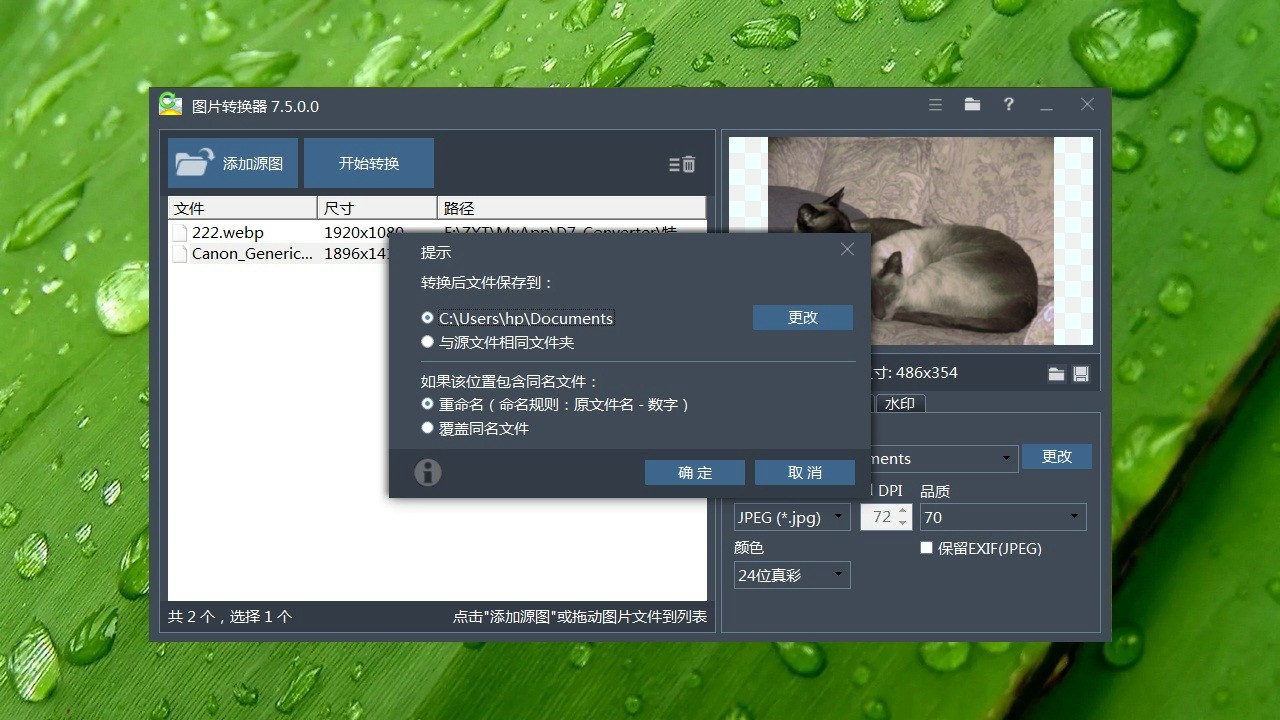1280x720 pixels.
Task: Click the 添加源图 add source images button
Action: coord(233,163)
